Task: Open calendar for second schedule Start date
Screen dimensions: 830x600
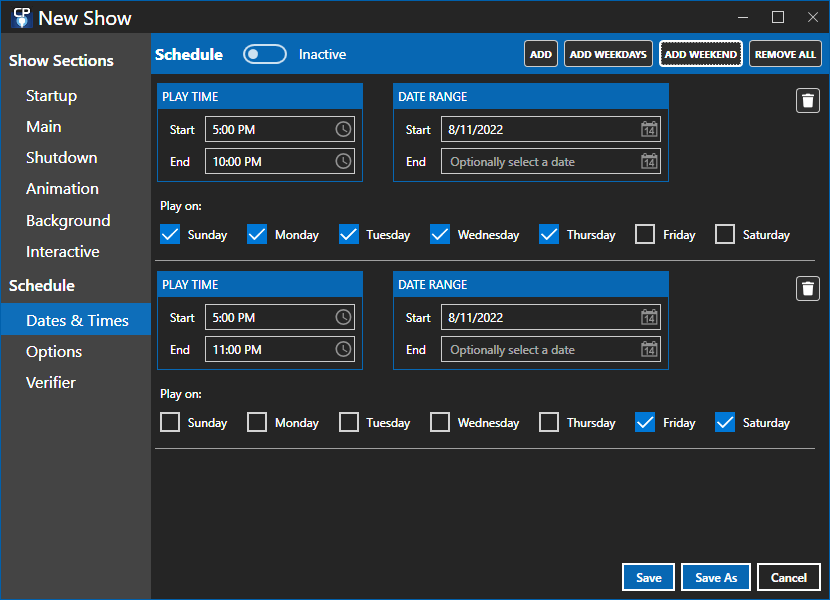Action: click(649, 317)
